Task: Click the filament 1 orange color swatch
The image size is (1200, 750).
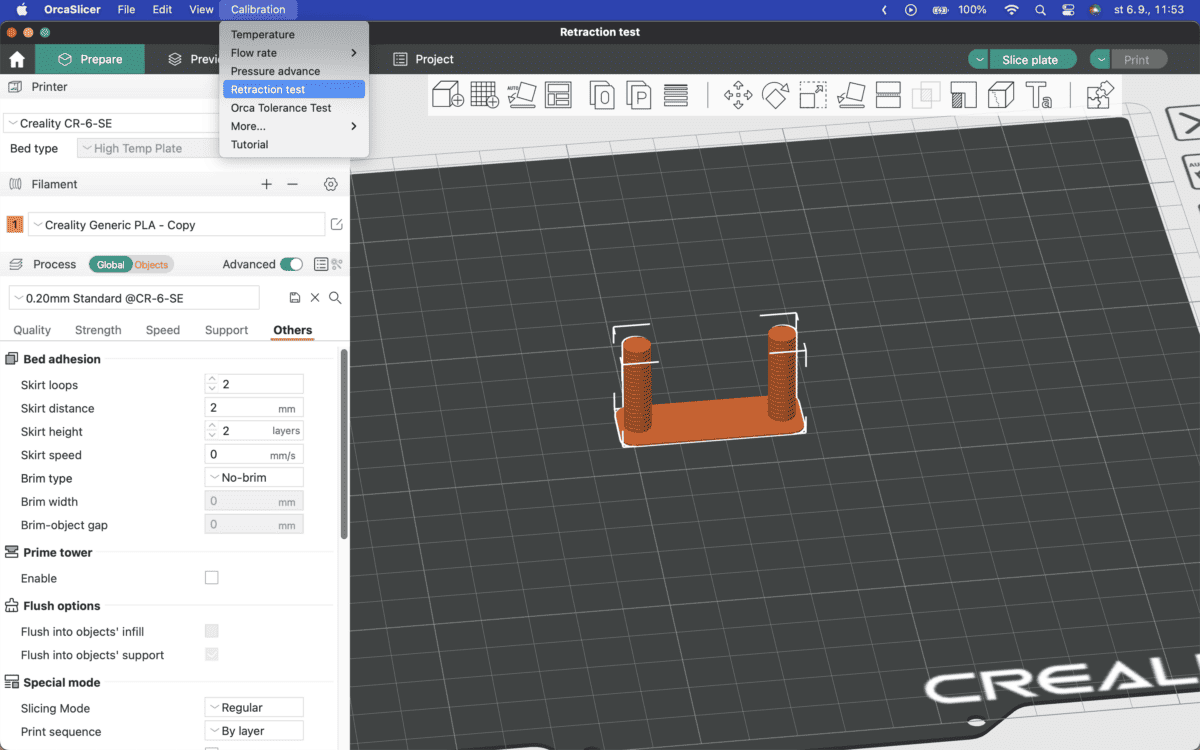Action: point(15,225)
